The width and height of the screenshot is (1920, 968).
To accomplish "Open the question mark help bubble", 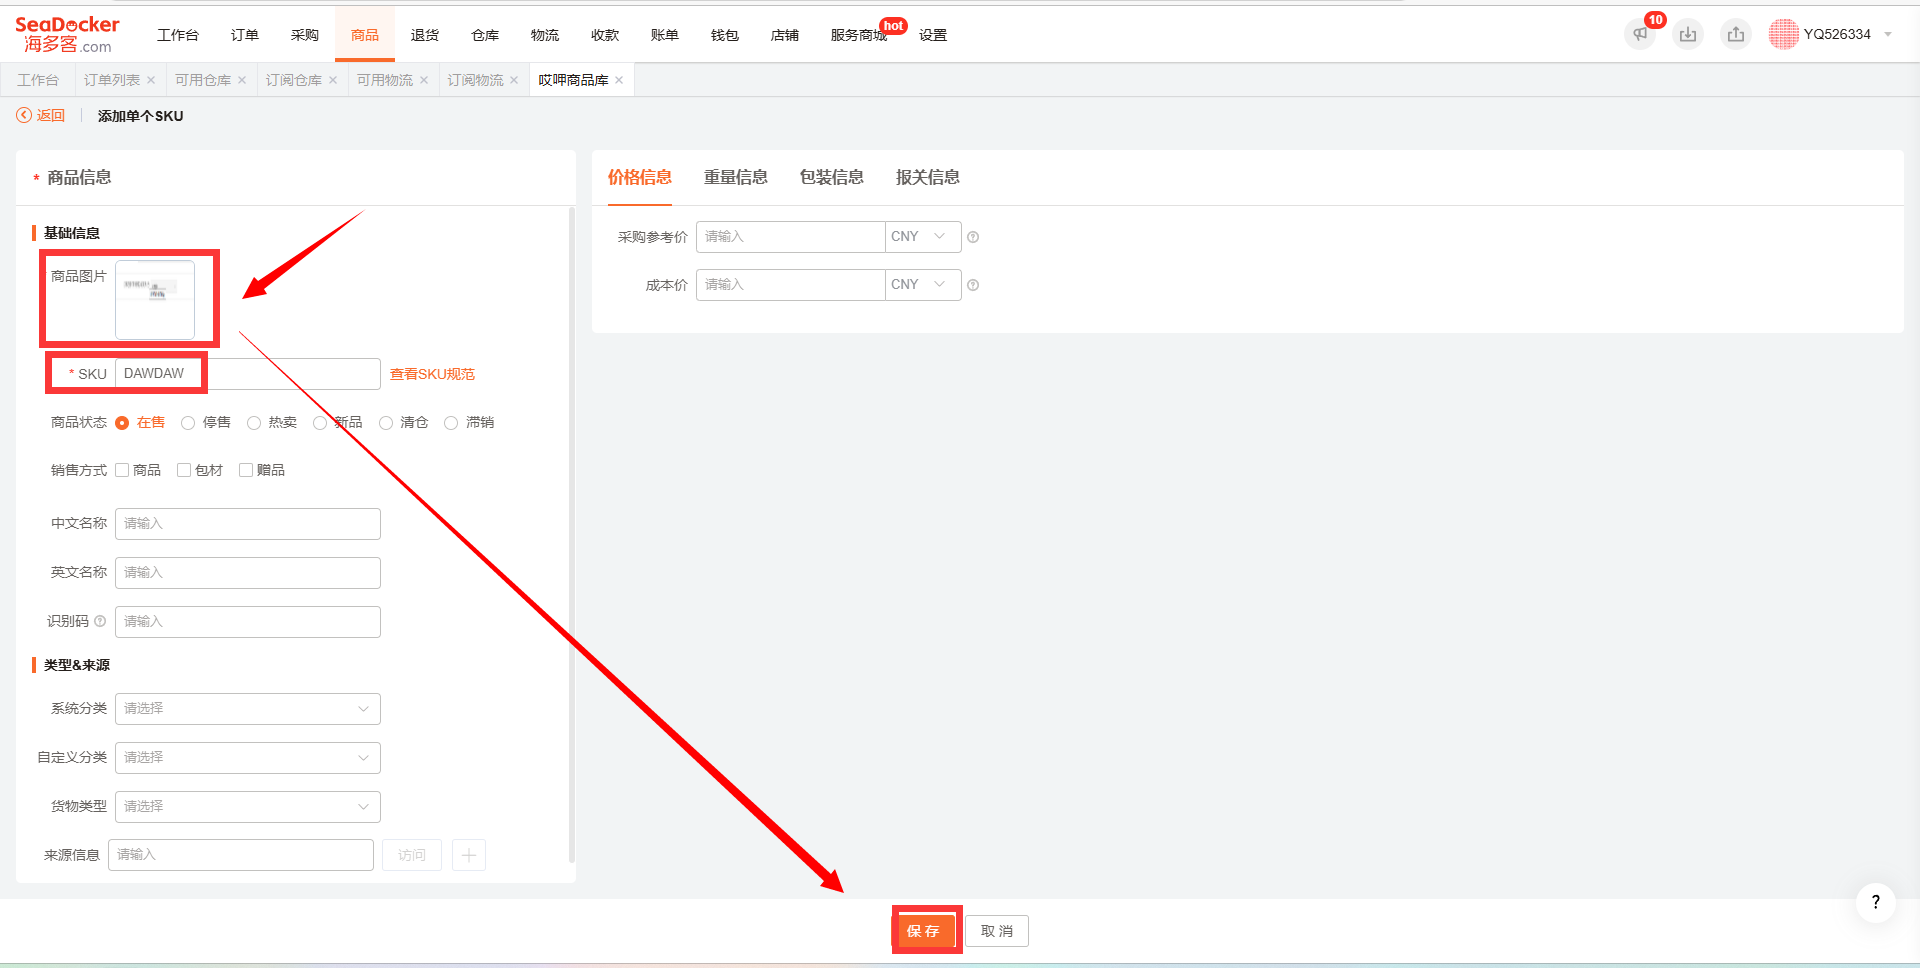I will 1875,902.
